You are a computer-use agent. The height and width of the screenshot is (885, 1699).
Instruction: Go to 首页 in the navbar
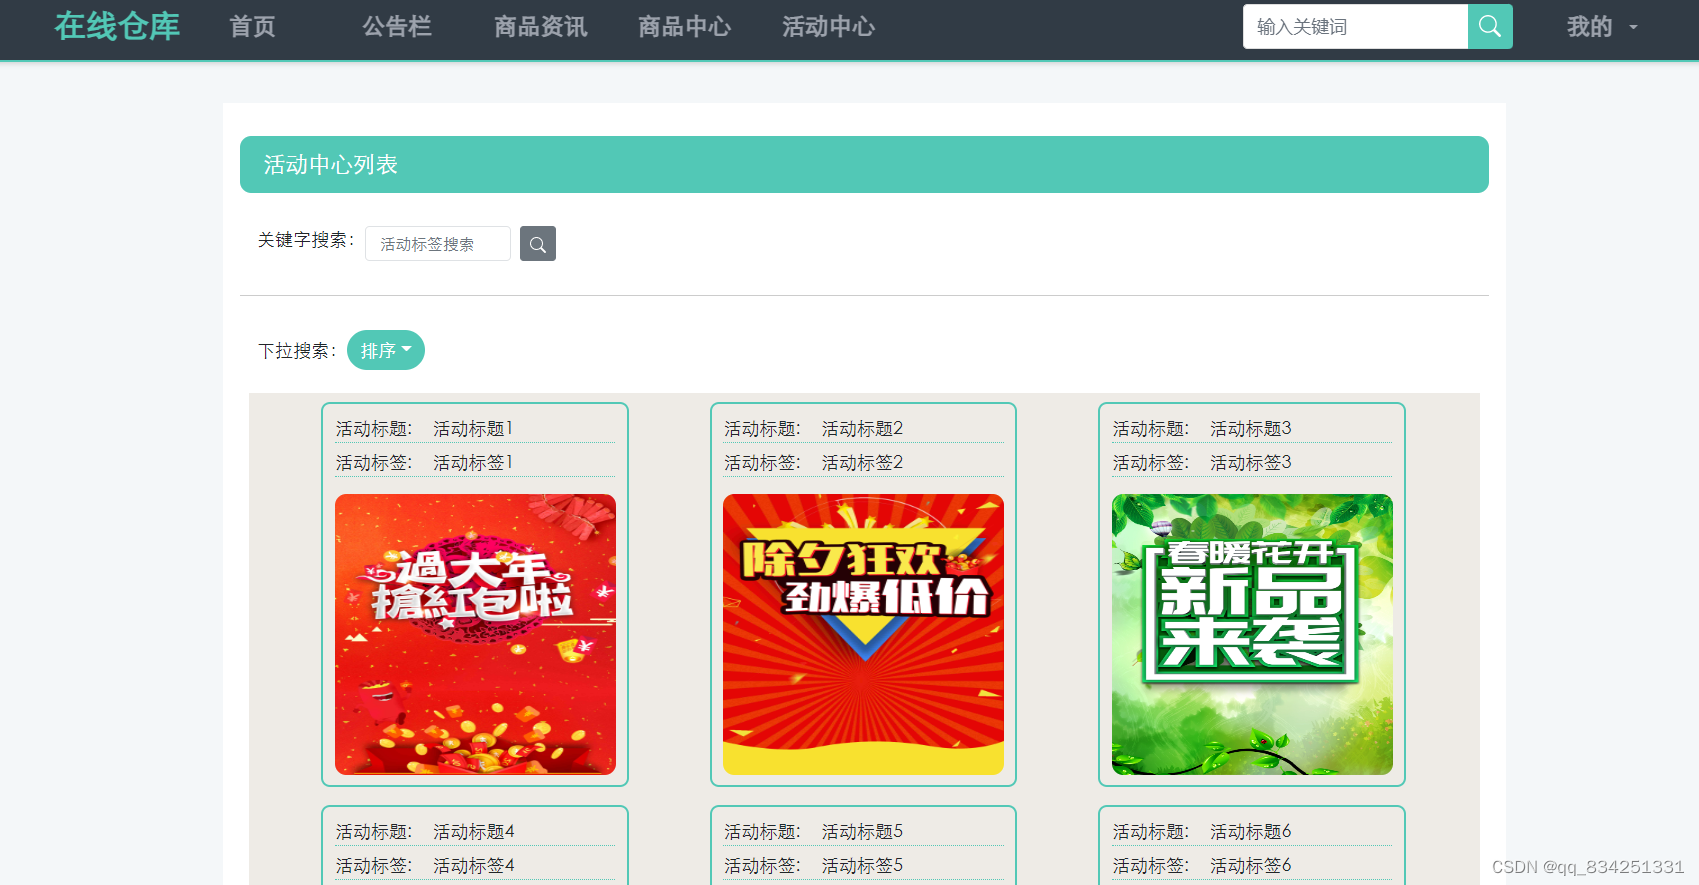pyautogui.click(x=252, y=27)
